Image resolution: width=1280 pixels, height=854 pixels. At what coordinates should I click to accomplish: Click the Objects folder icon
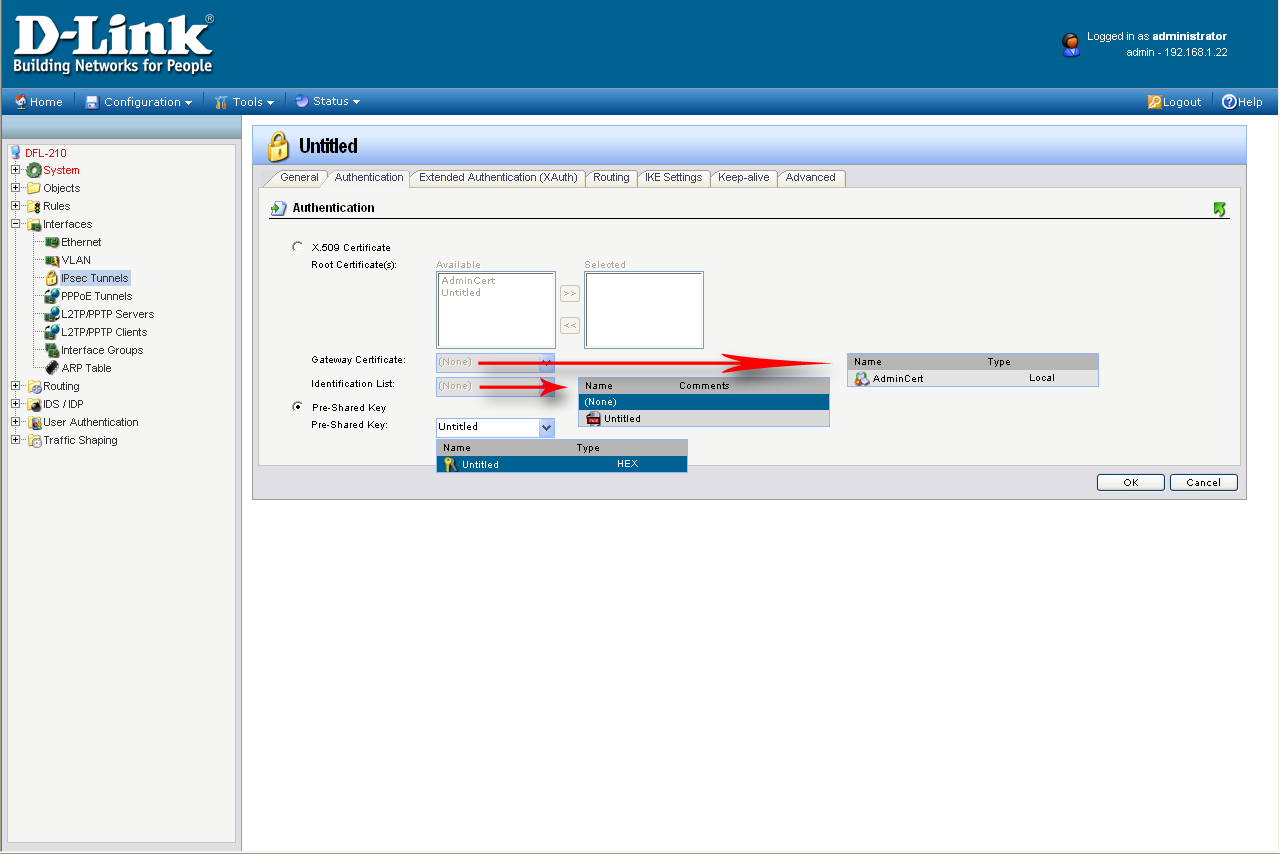(x=34, y=188)
